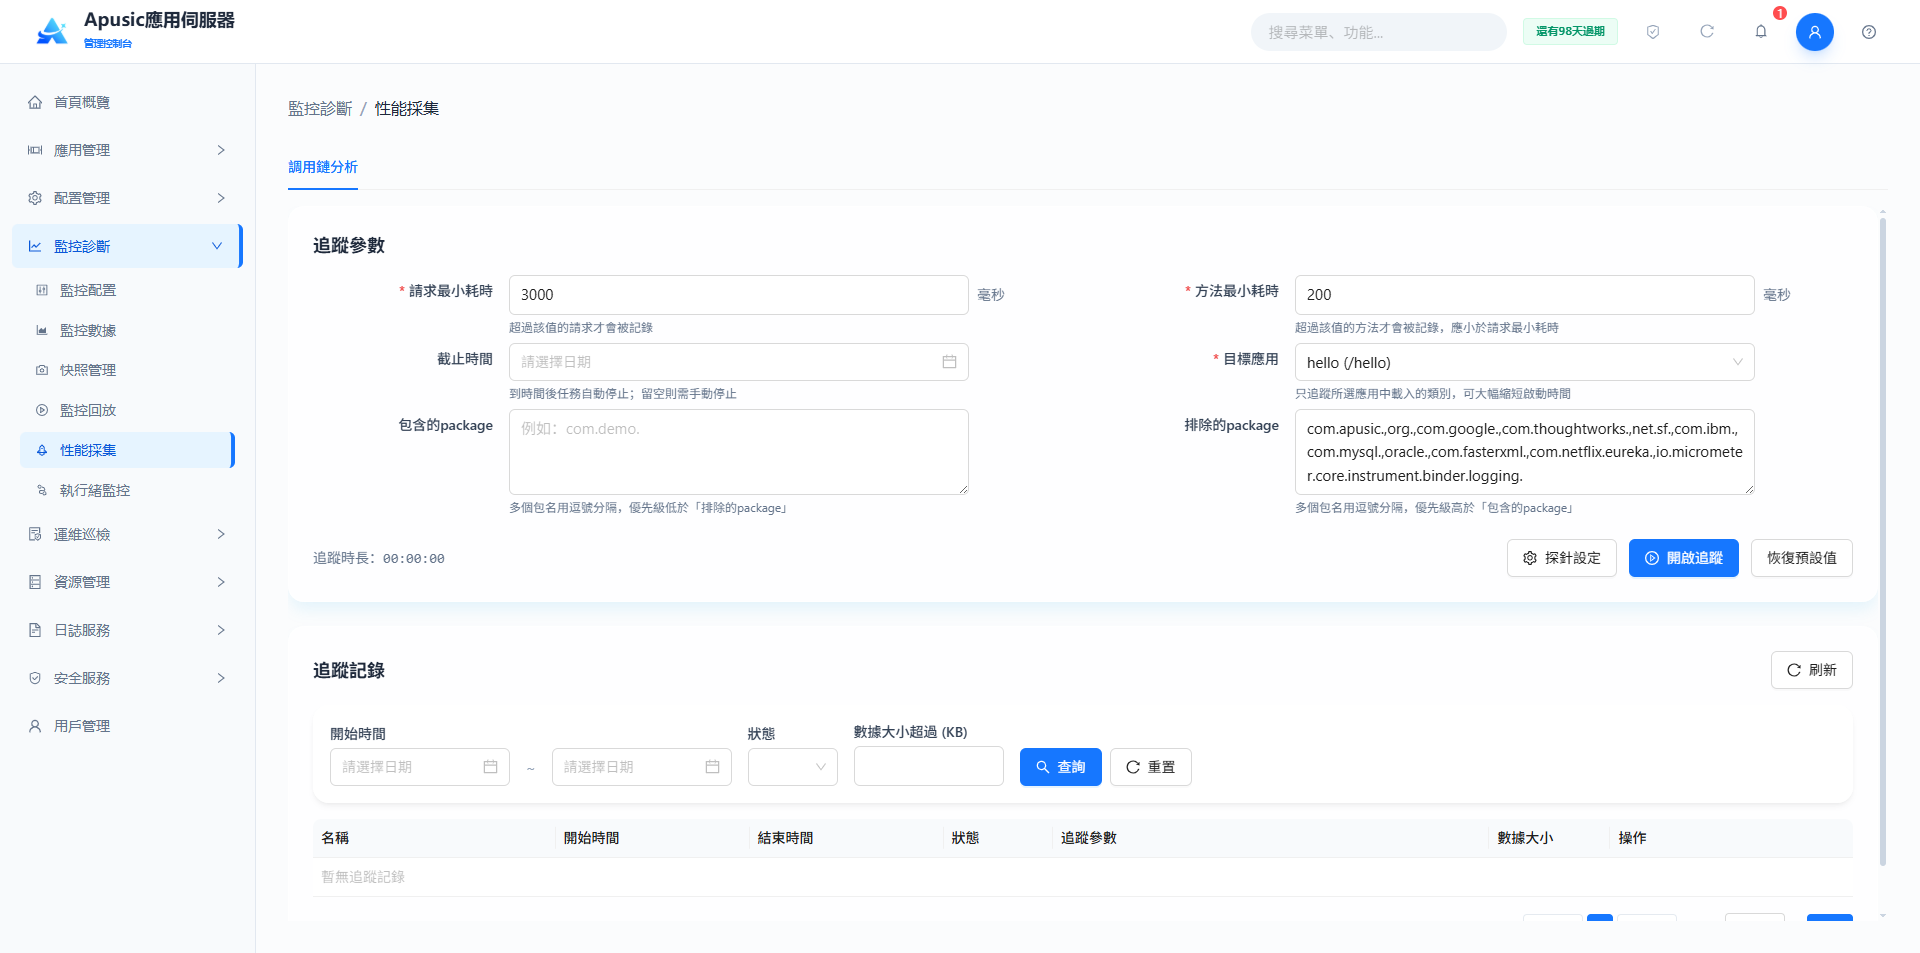
Task: Click the refresh icon in top header
Action: (1707, 32)
